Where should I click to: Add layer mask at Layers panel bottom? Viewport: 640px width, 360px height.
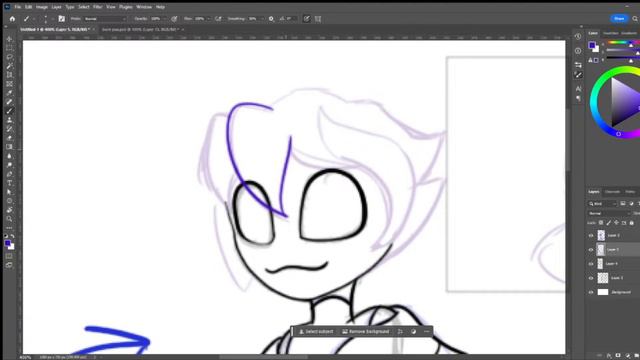[x=618, y=356]
